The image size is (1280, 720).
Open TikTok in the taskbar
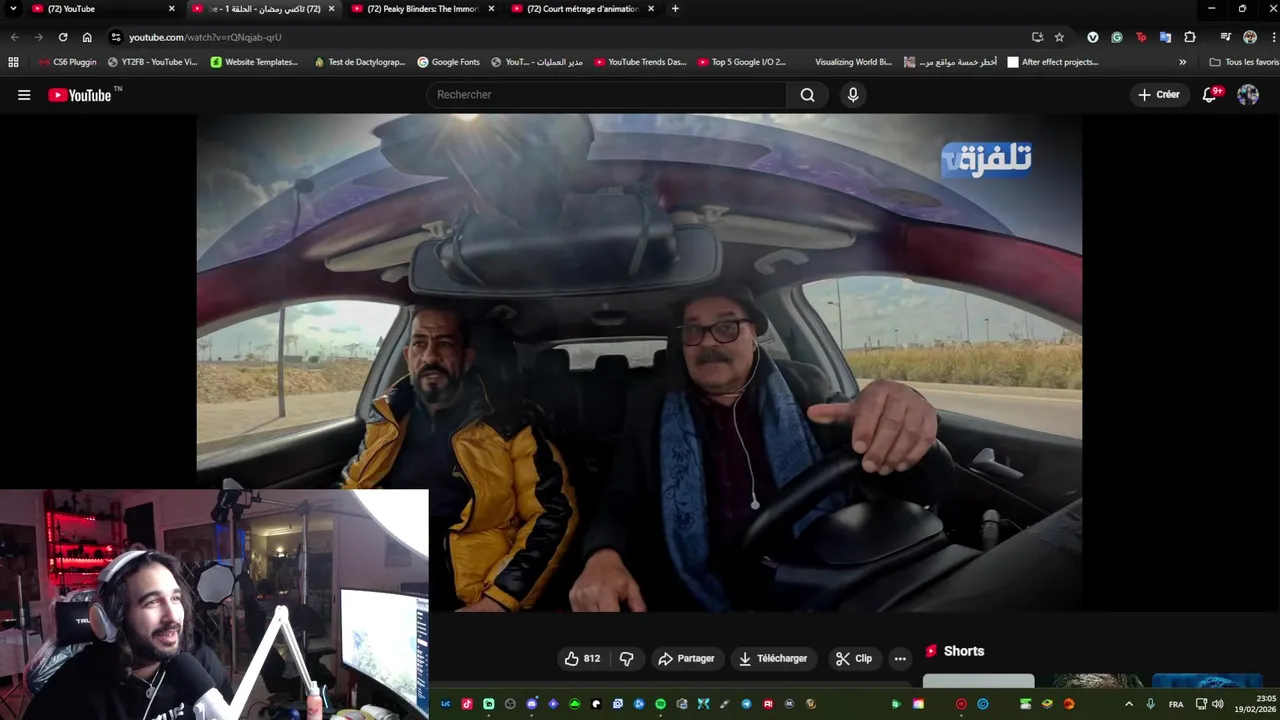pyautogui.click(x=467, y=704)
